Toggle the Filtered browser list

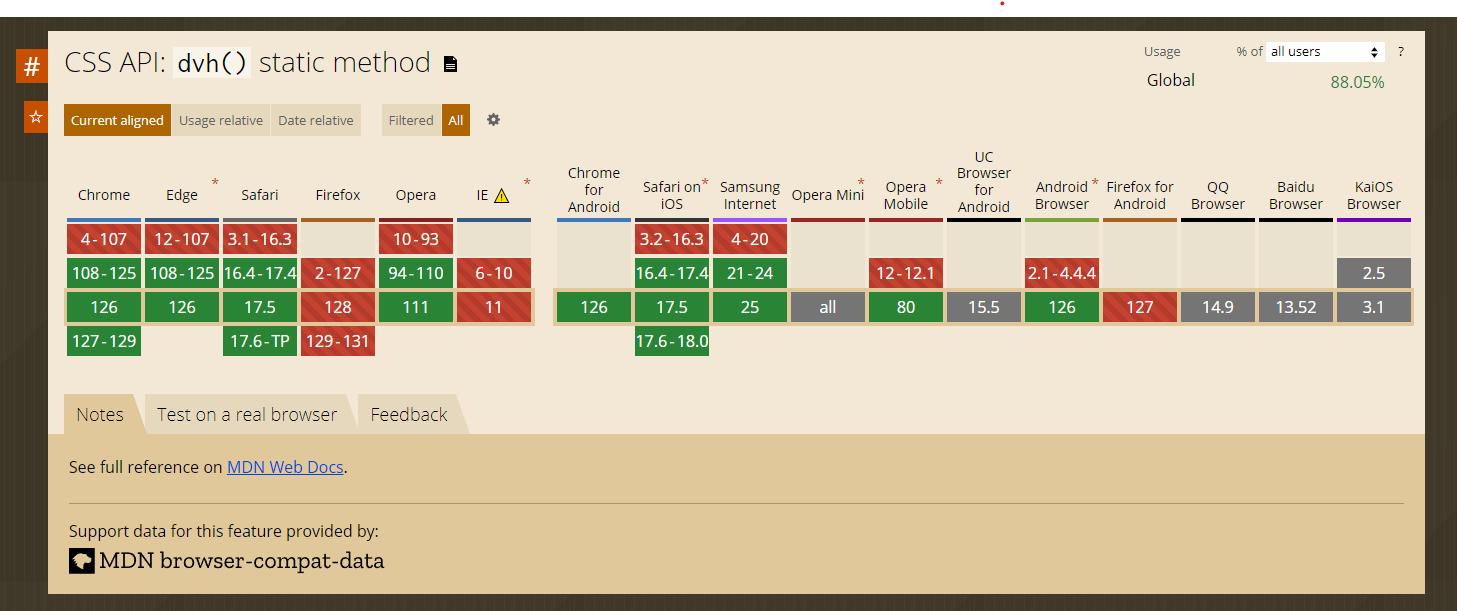pyautogui.click(x=410, y=119)
